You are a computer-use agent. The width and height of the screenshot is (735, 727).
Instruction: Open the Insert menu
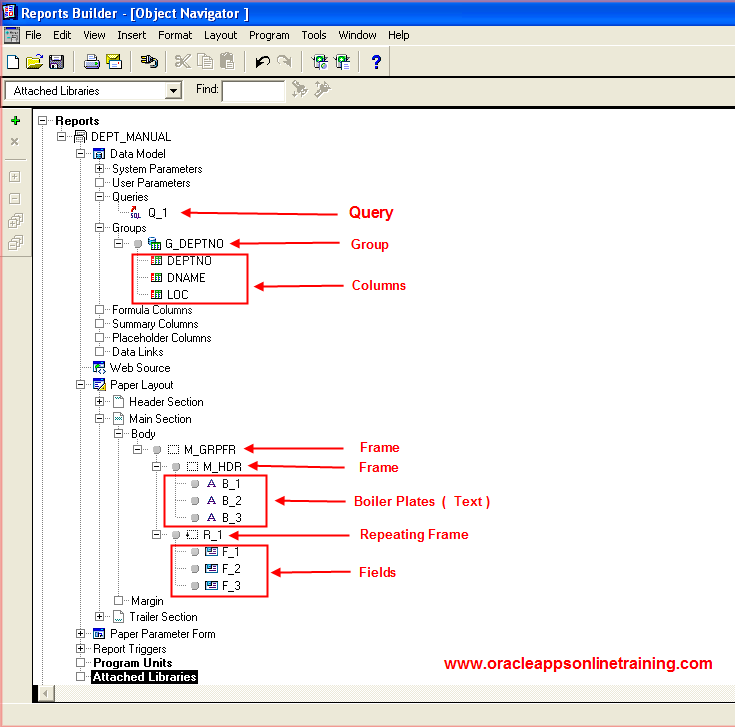coord(131,35)
